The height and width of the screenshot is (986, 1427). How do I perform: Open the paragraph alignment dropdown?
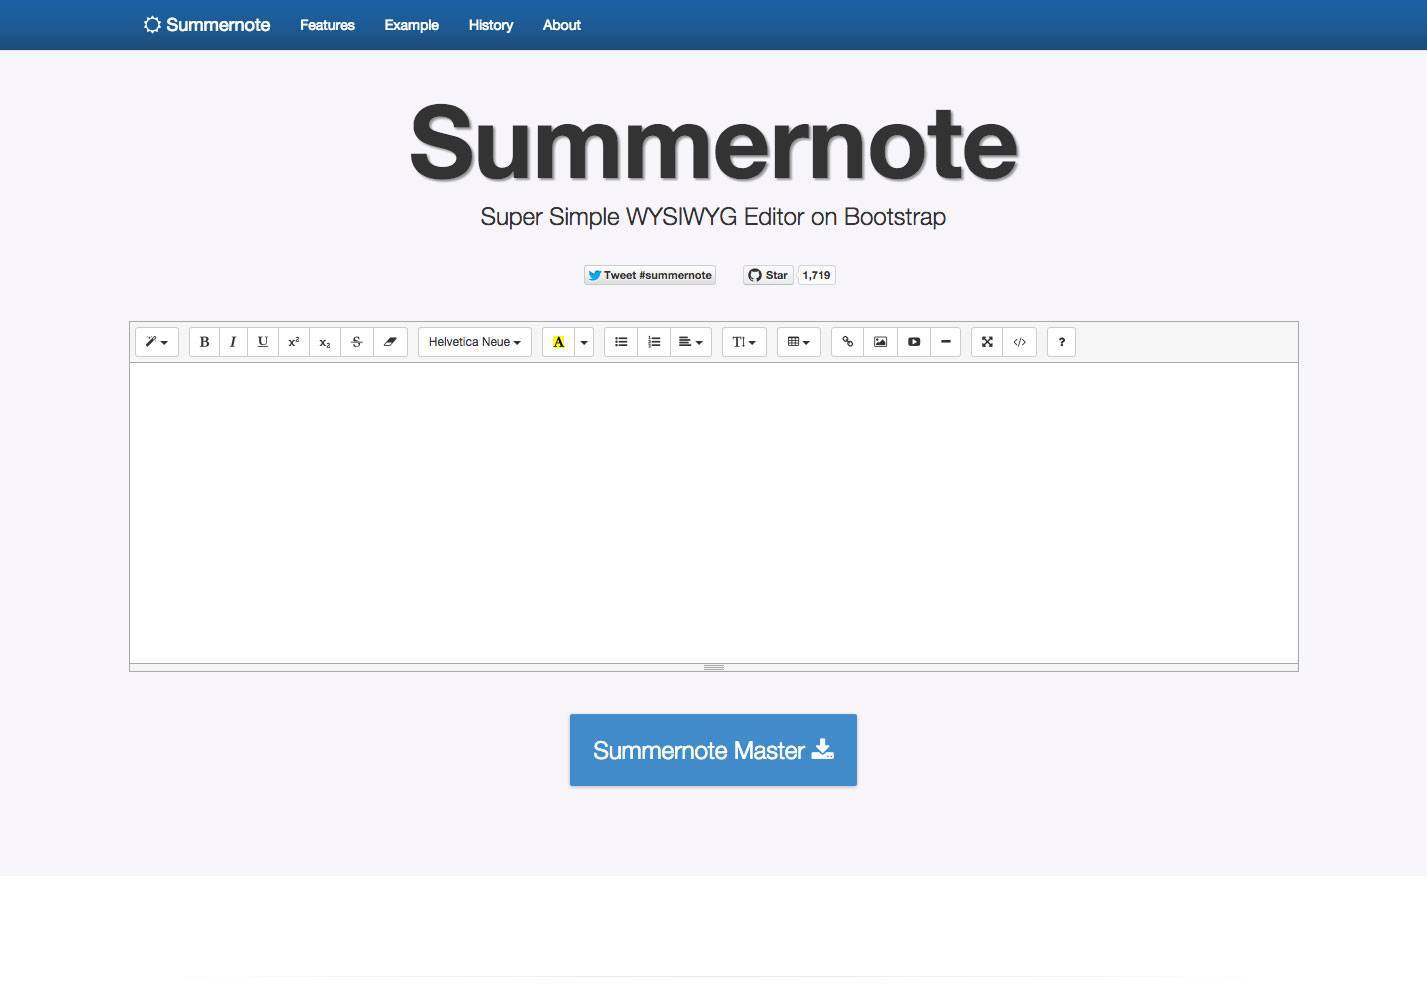(691, 342)
